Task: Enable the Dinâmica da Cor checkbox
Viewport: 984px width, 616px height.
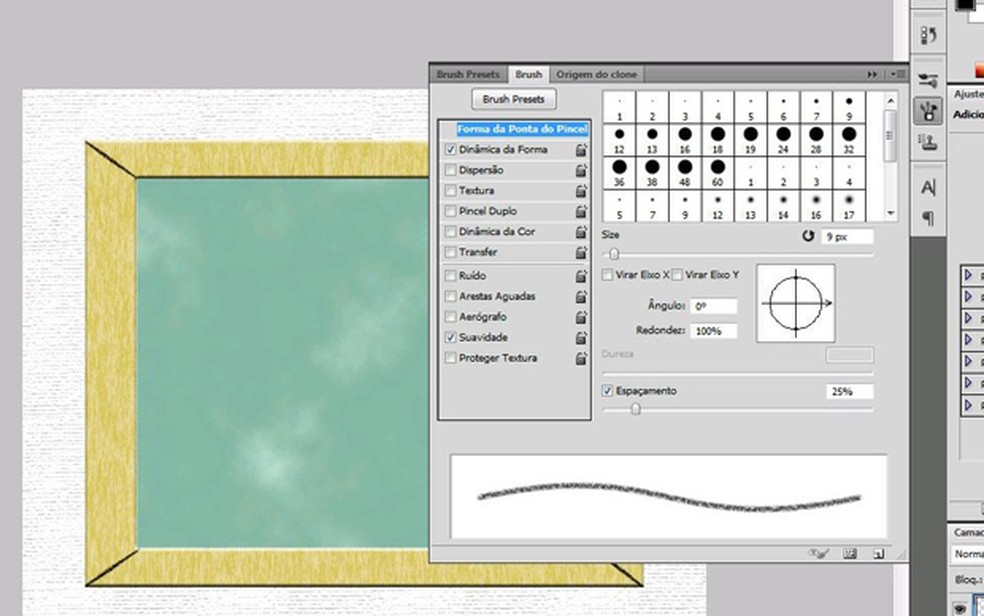Action: 450,232
